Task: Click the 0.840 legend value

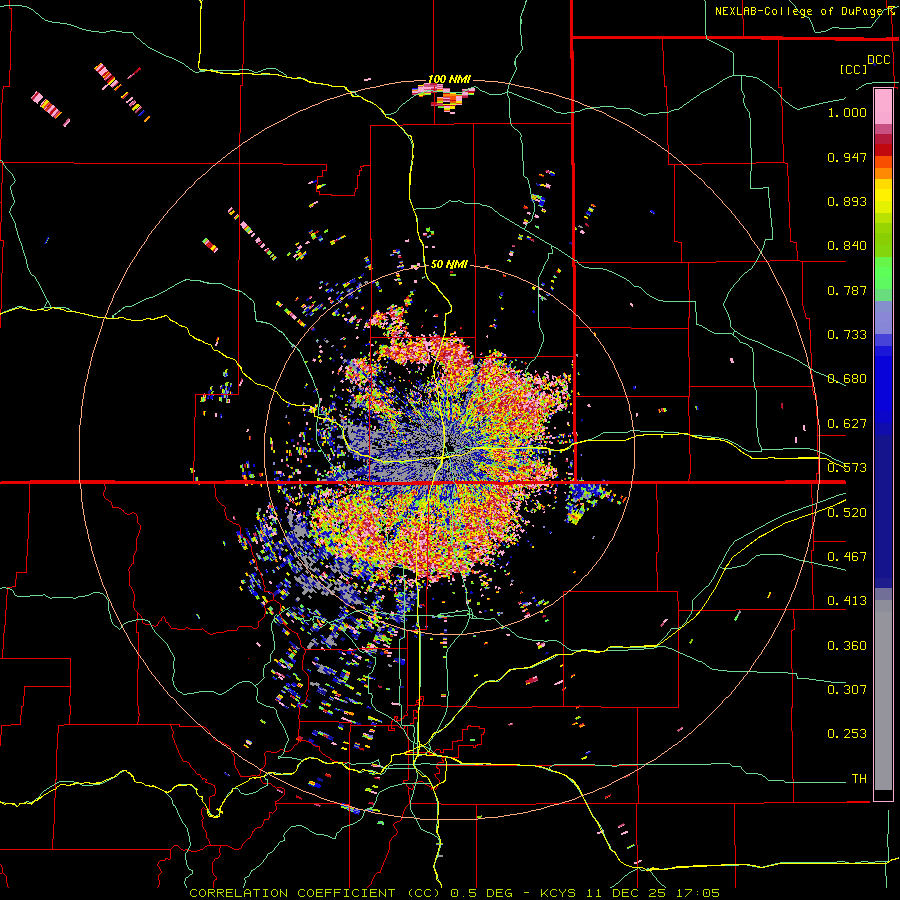Action: (847, 246)
